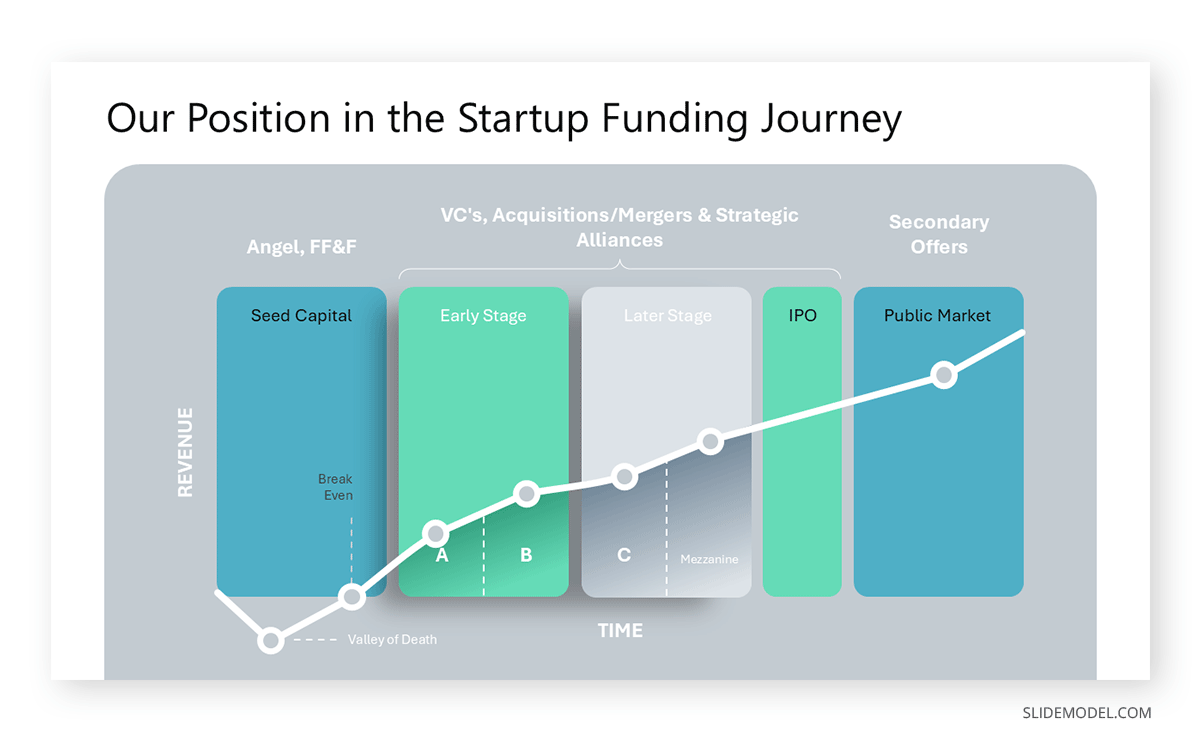The width and height of the screenshot is (1200, 743).
Task: Click the circle marker above letter C
Action: coord(624,476)
